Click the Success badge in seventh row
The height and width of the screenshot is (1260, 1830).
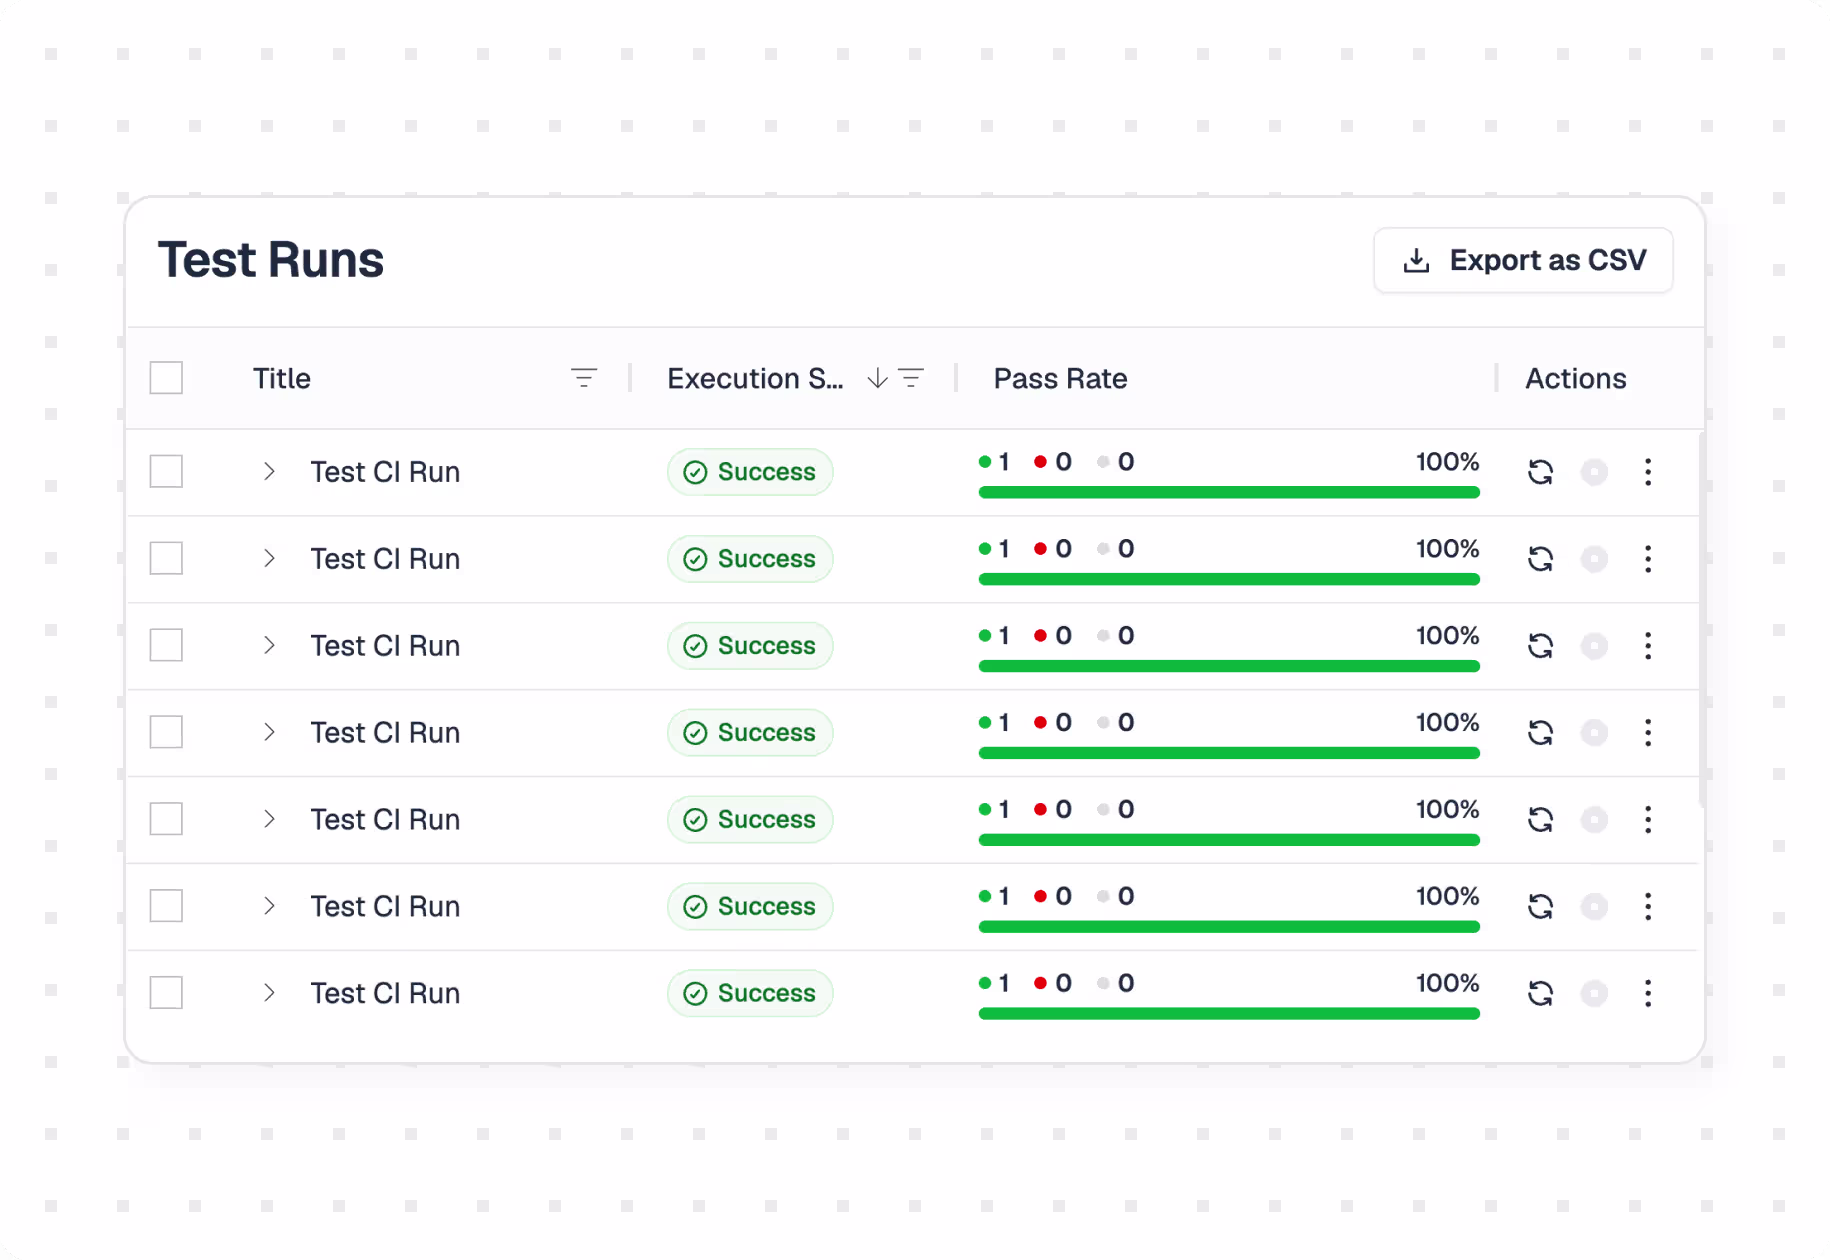point(750,993)
